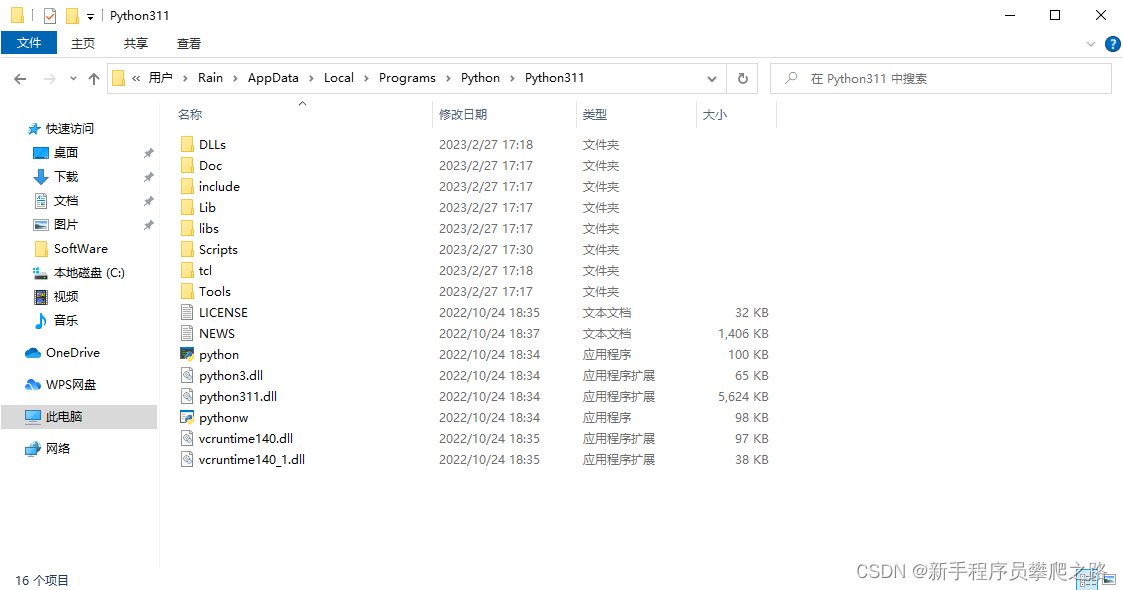
Task: Expand the ribbon with the chevron
Action: tap(1091, 44)
